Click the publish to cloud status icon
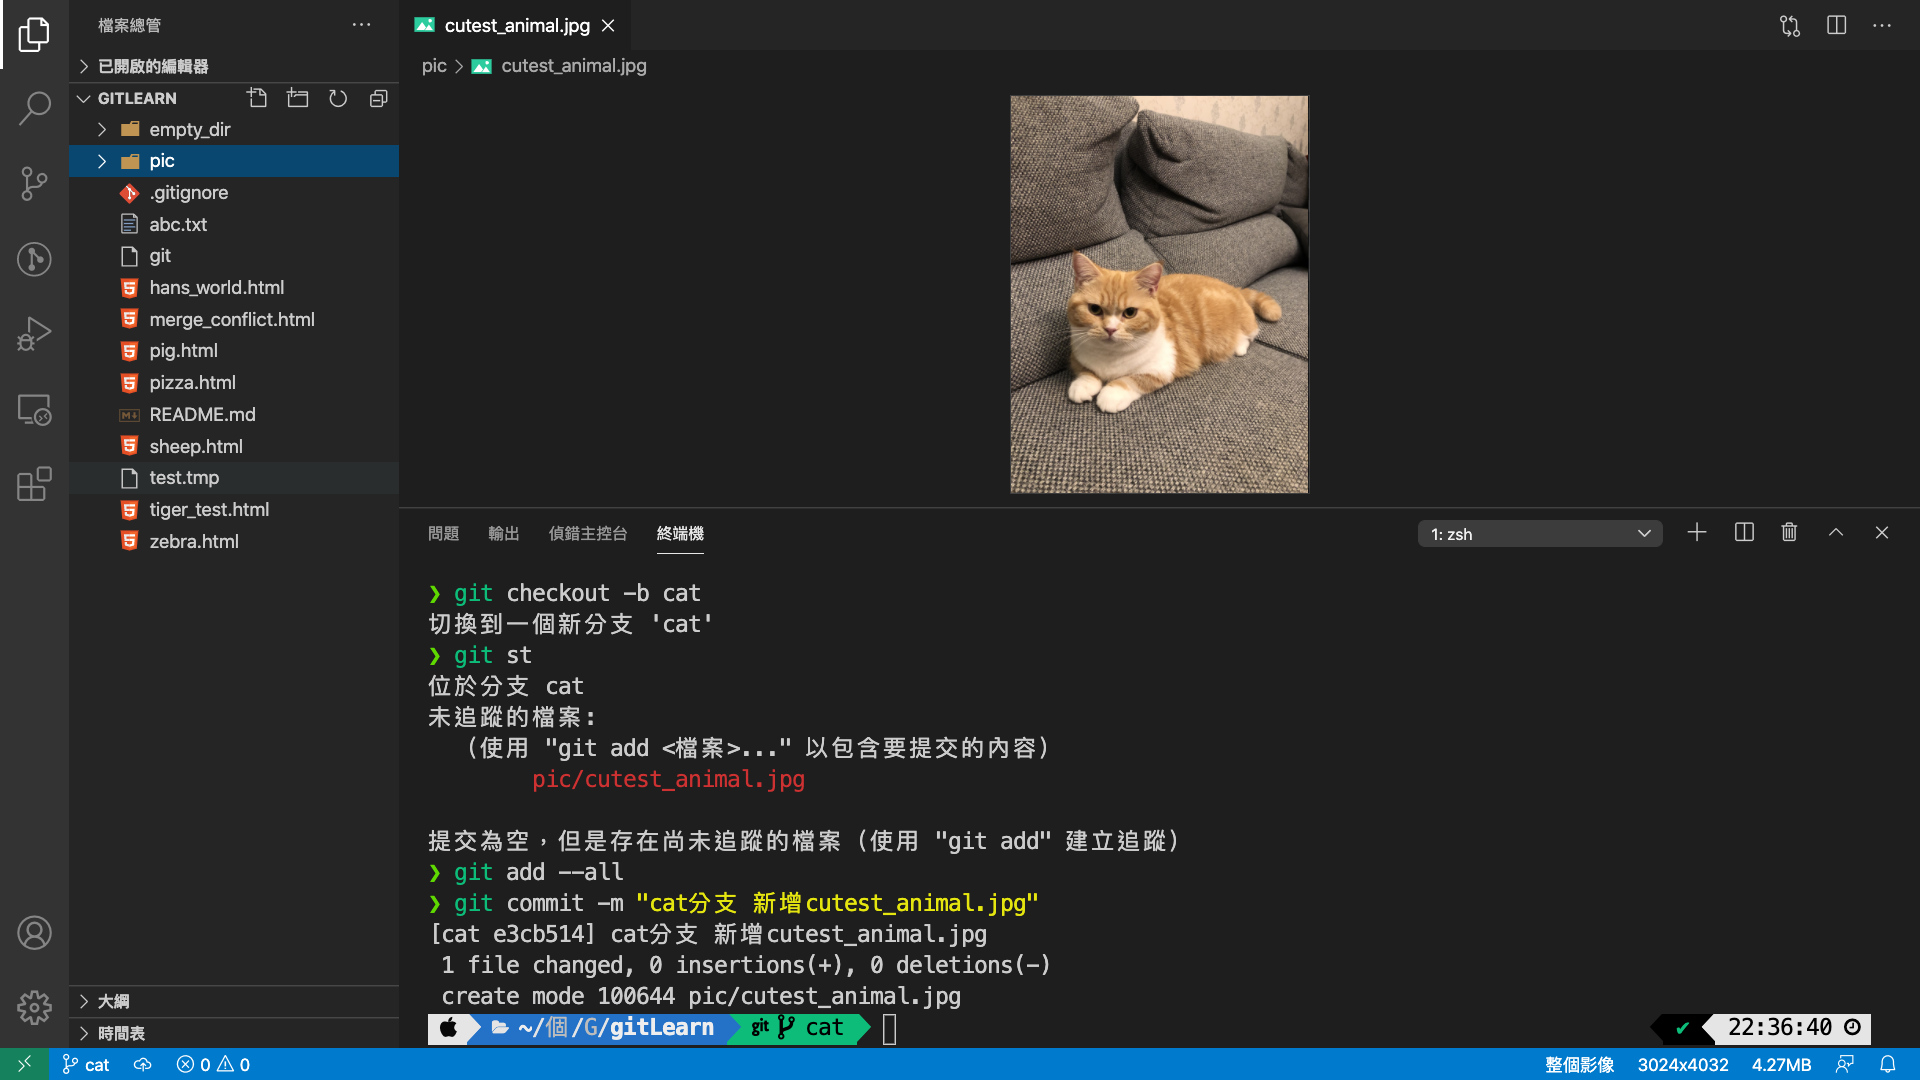 pos(143,1064)
